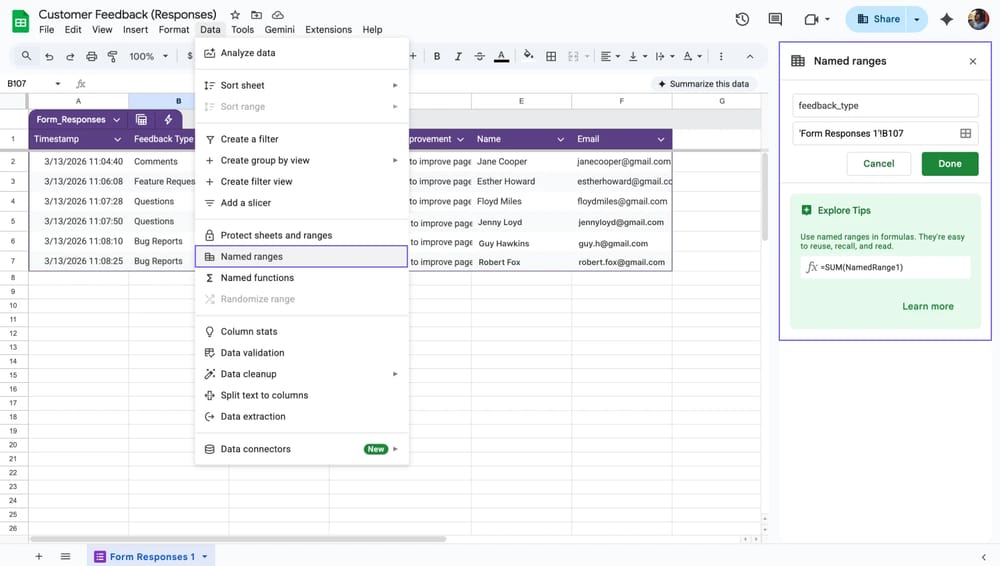Star this spreadsheet document
This screenshot has height=566, width=1000.
click(235, 15)
